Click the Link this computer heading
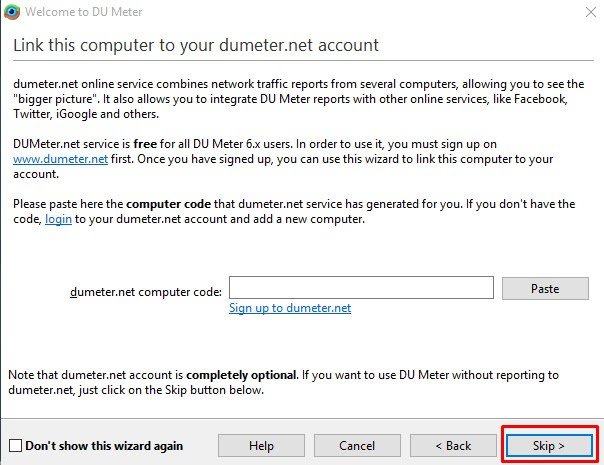This screenshot has width=604, height=465. click(x=195, y=46)
